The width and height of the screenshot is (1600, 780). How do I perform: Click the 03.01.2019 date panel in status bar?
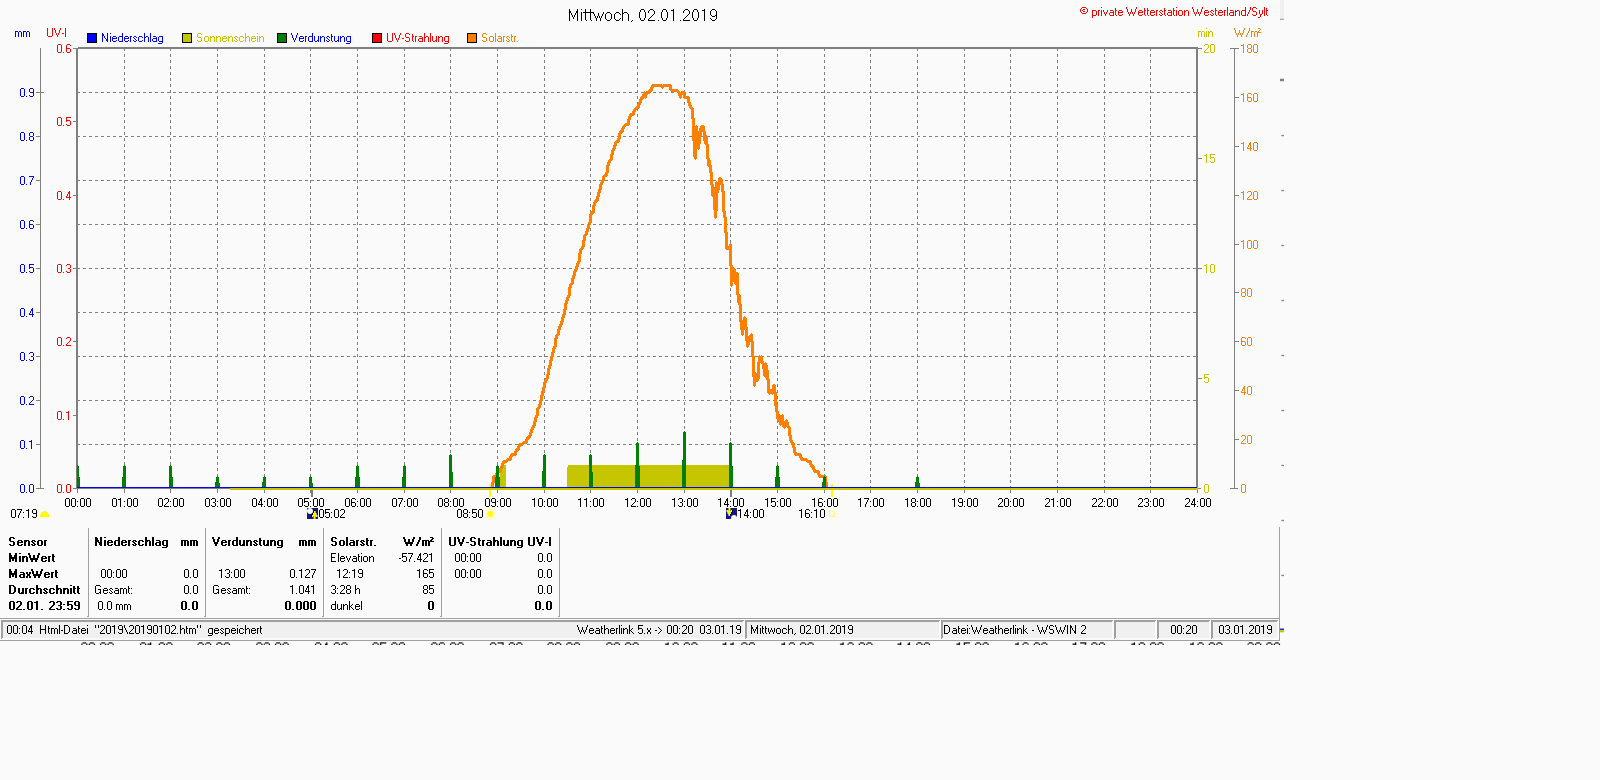pos(1245,630)
